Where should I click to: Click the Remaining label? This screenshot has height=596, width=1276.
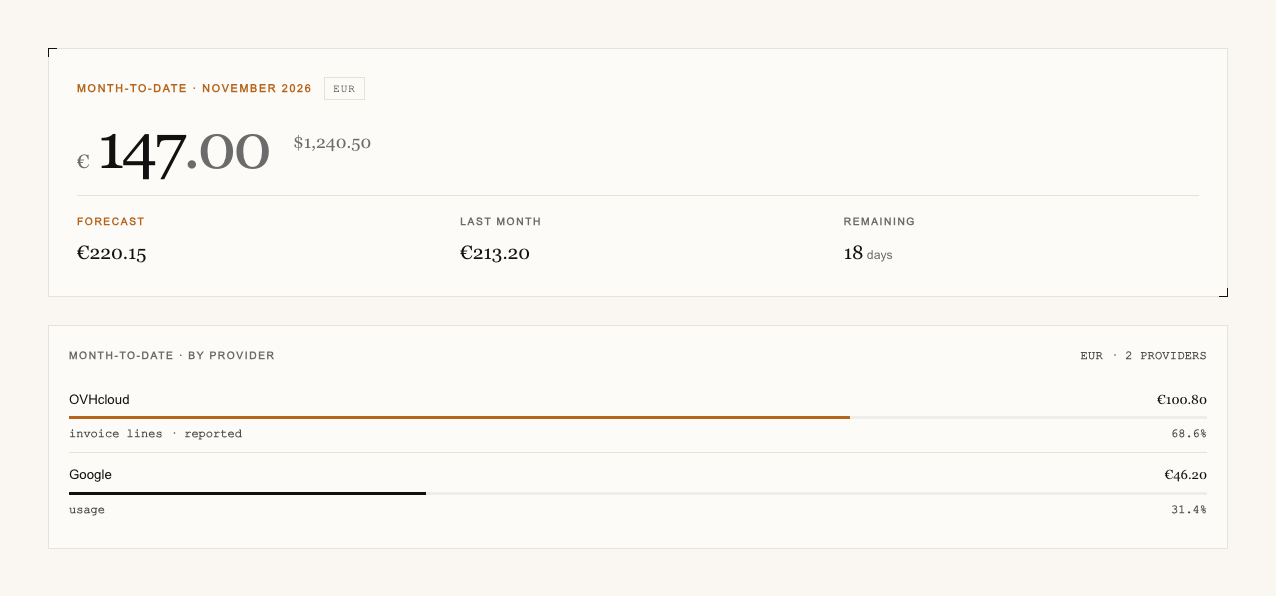pyautogui.click(x=879, y=222)
